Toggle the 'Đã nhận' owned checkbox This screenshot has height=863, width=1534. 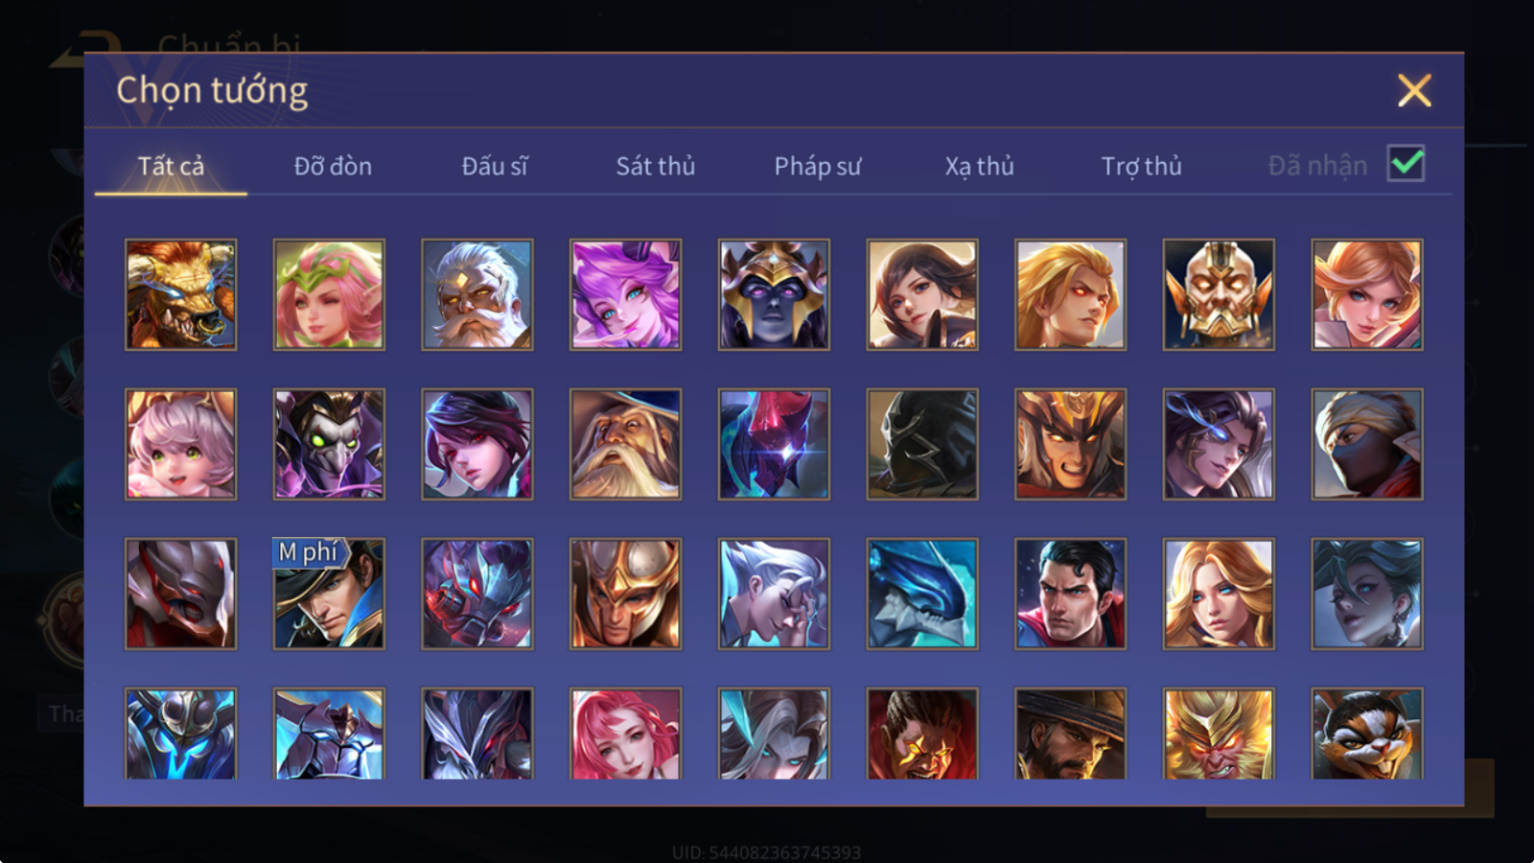tap(1405, 163)
